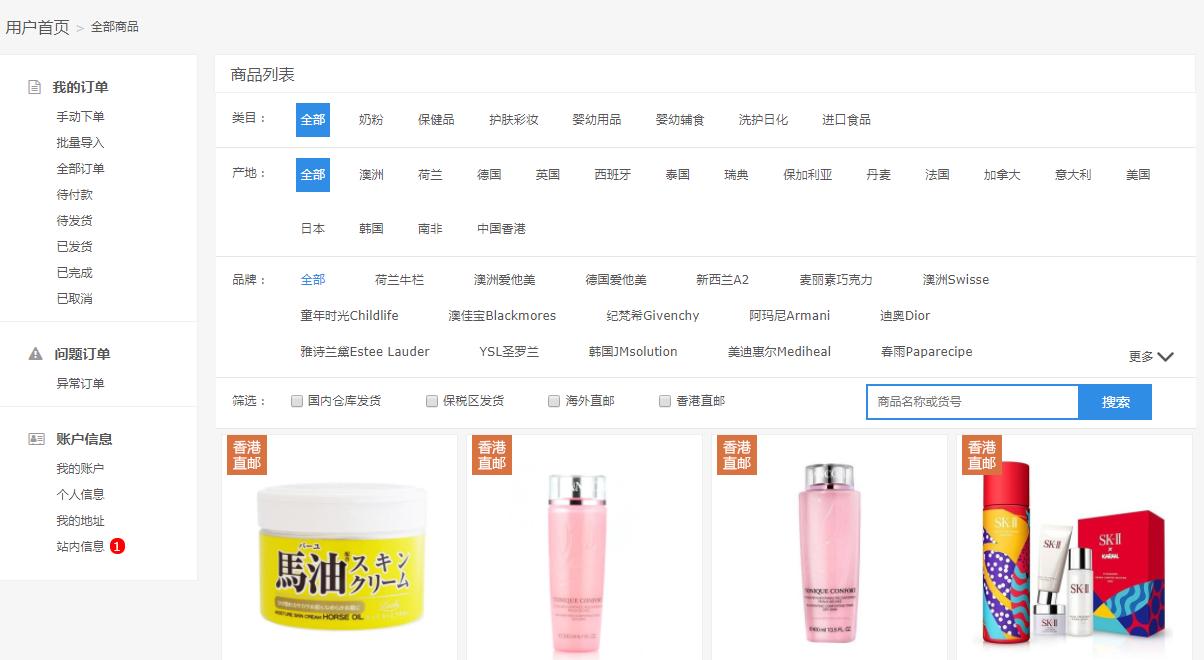Viewport: 1204px width, 660px height.
Task: Check the 保税区发货 checkbox
Action: point(431,400)
